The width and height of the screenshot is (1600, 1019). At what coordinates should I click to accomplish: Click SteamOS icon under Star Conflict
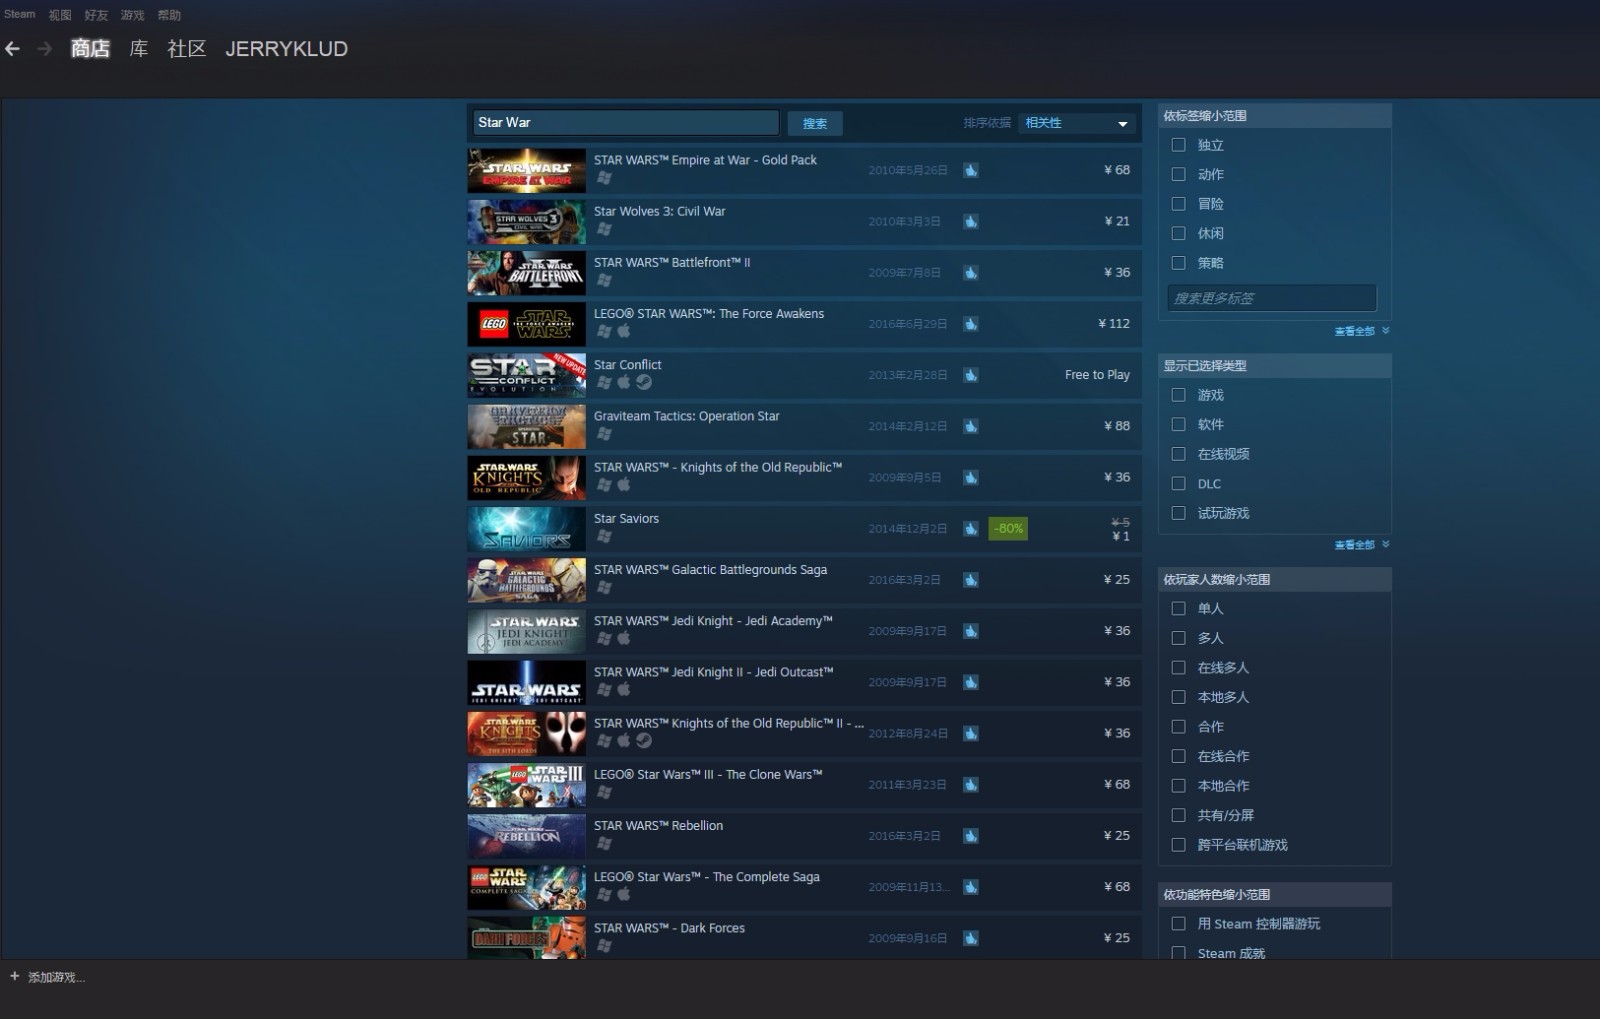coord(644,382)
